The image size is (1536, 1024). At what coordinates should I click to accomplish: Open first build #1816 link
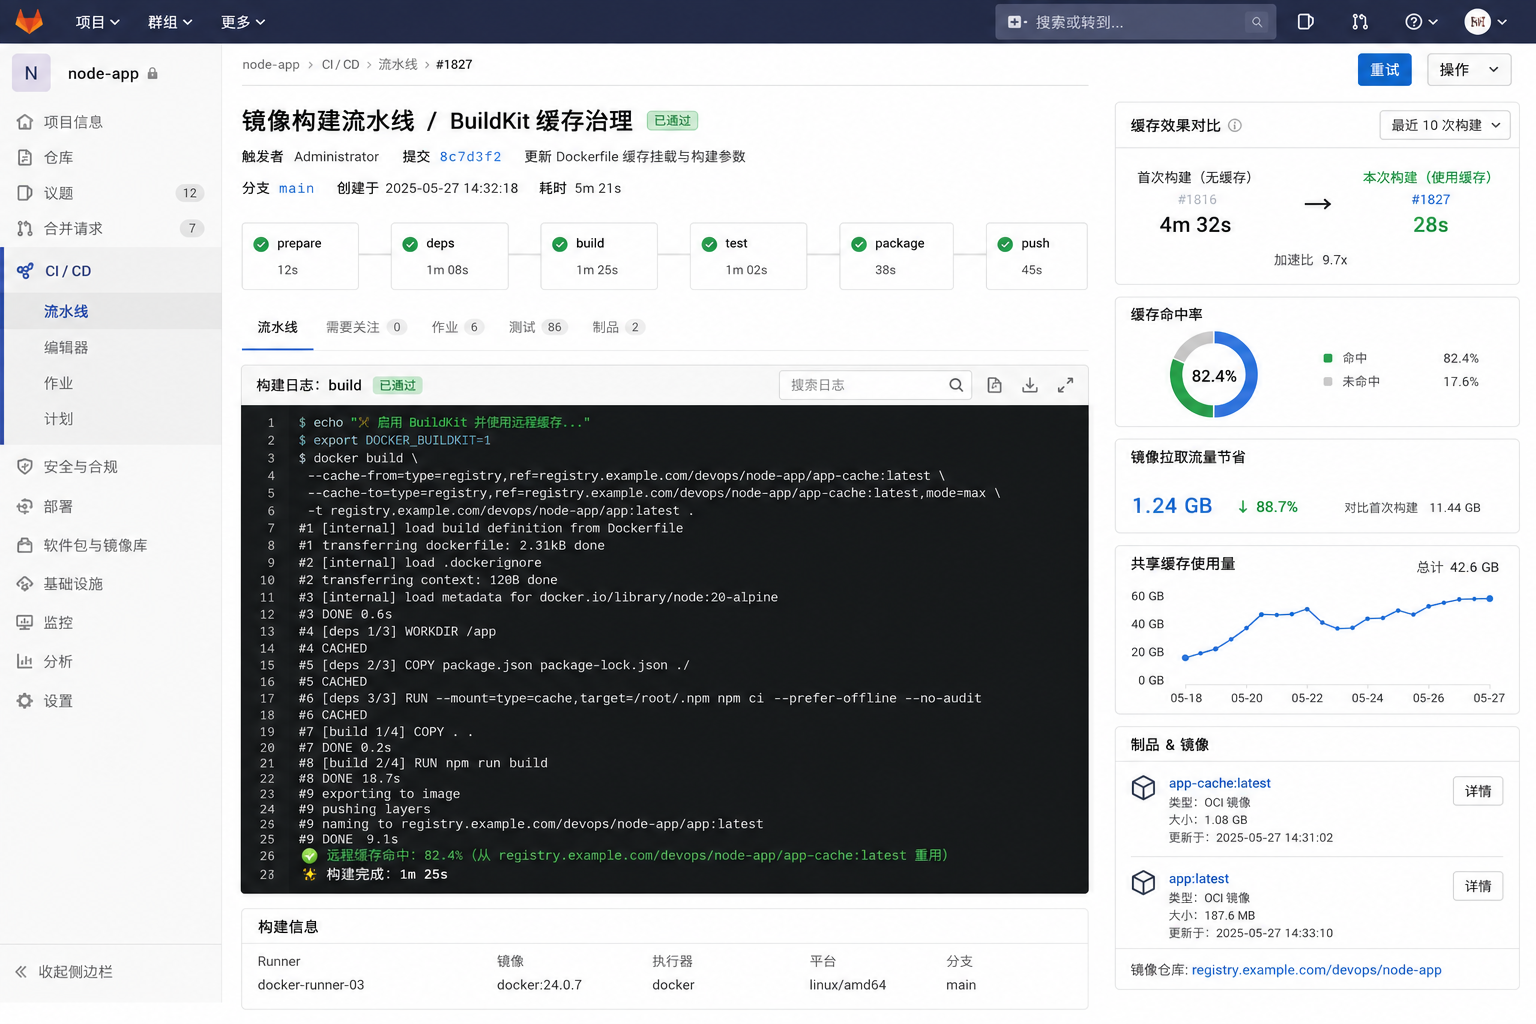[x=1197, y=200]
